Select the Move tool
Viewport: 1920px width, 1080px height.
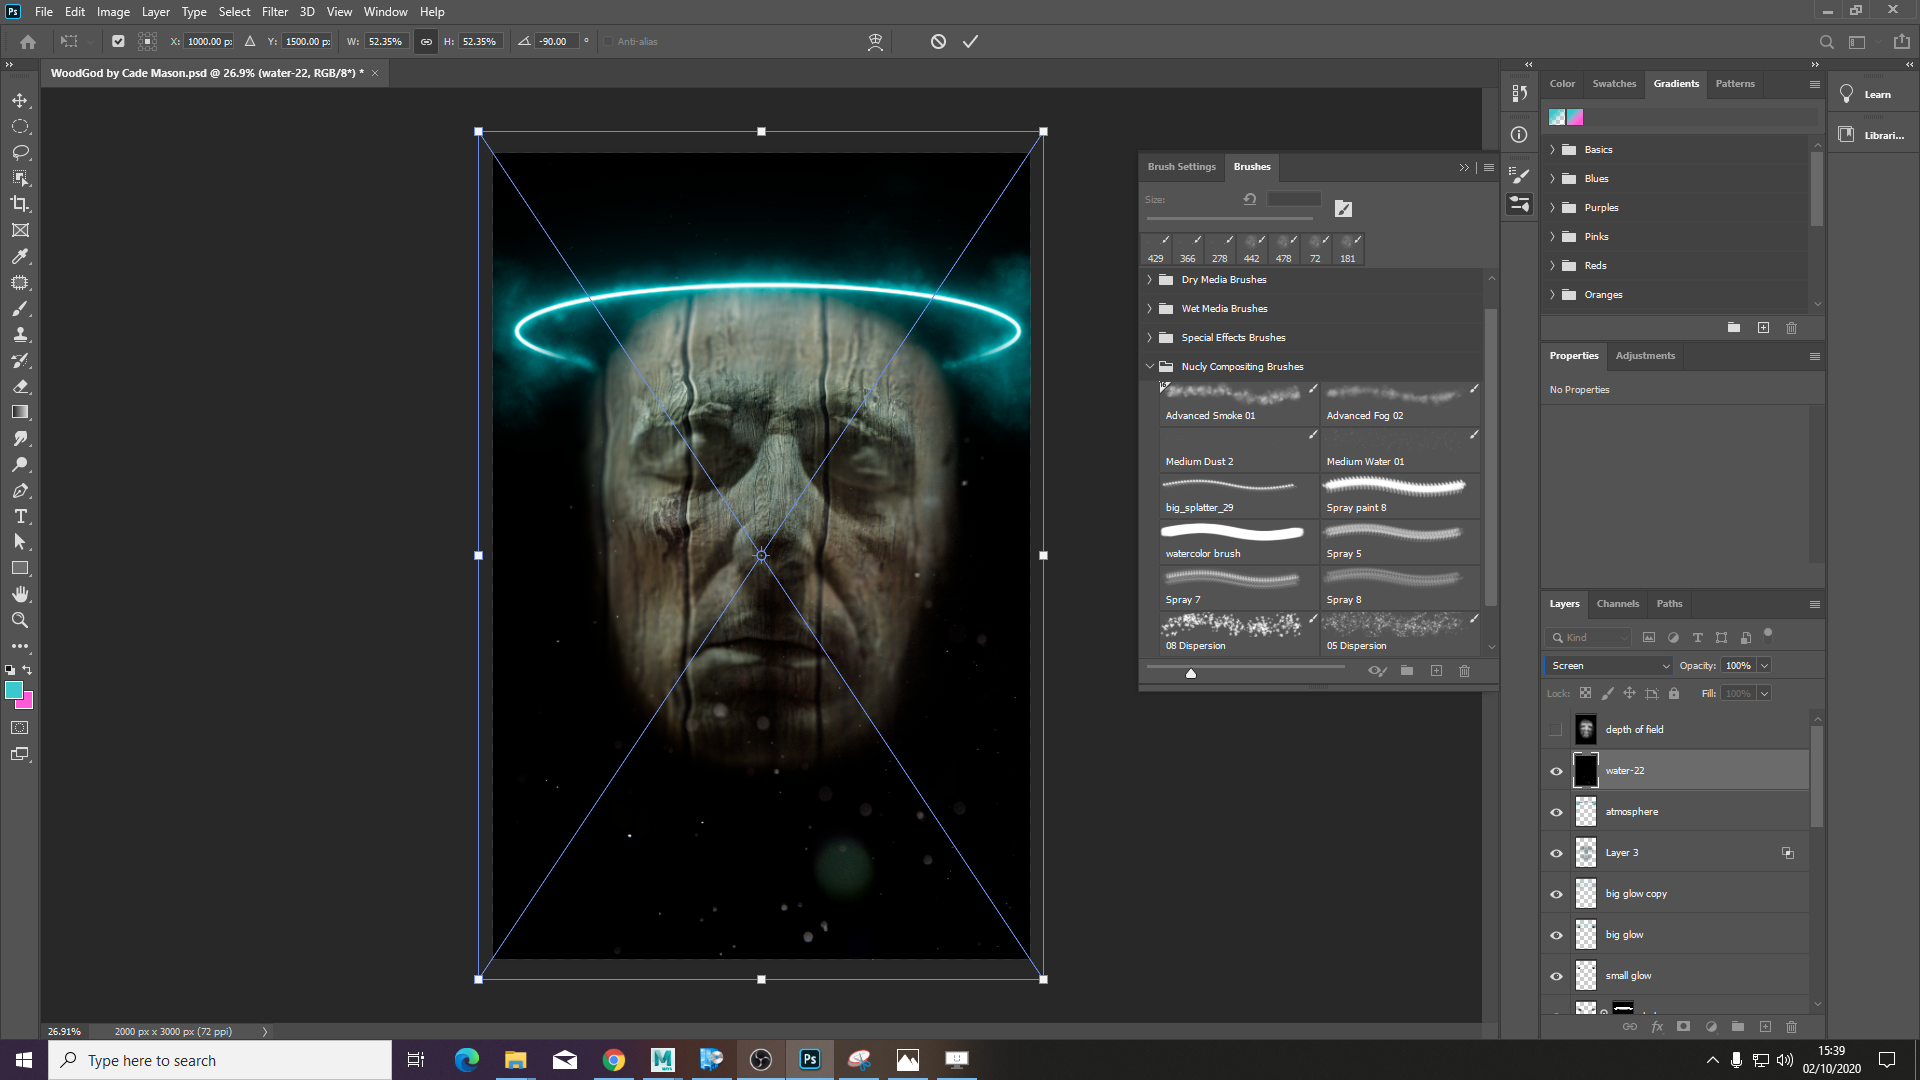coord(20,101)
